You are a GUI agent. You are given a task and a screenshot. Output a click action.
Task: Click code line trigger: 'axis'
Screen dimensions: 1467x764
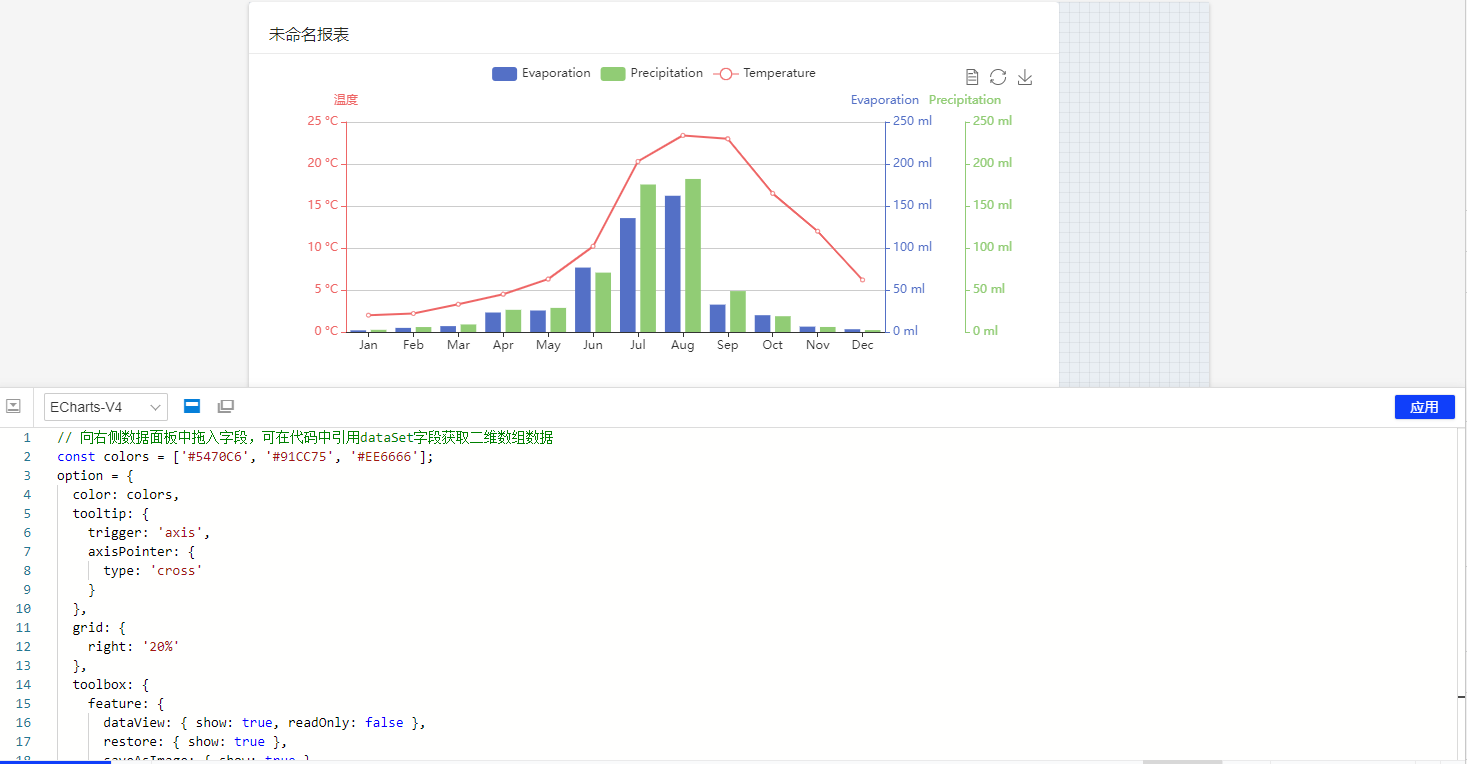tap(149, 533)
